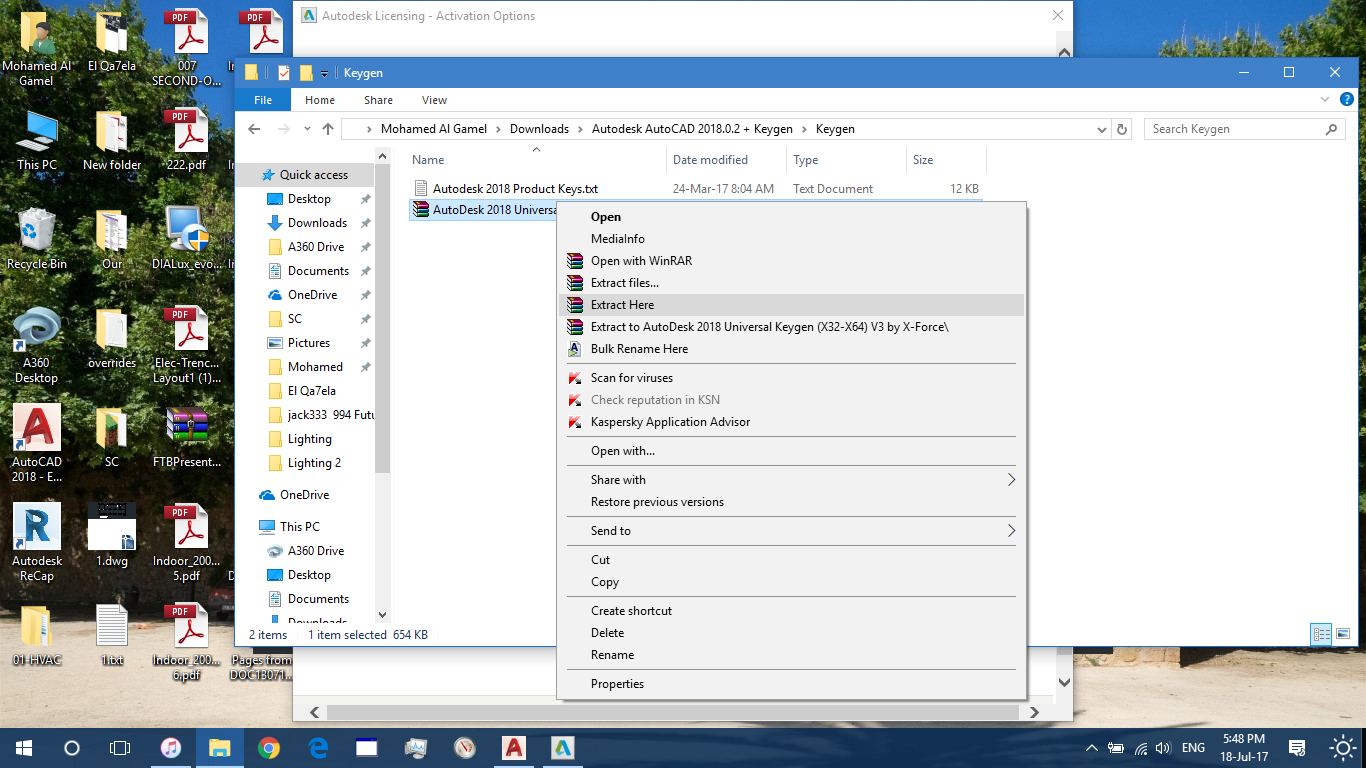Screen dimensions: 1366x768
Task: Open the address bar history dropdown
Action: click(1101, 129)
